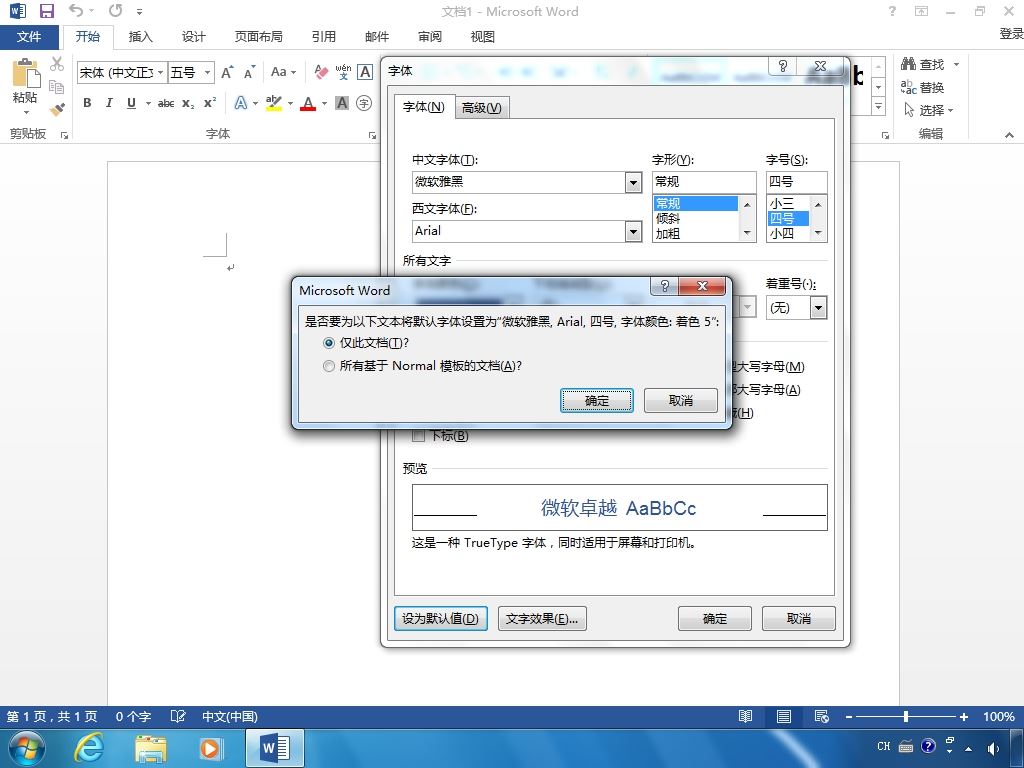
Task: Click the Replace icon in editing group
Action: [x=908, y=87]
